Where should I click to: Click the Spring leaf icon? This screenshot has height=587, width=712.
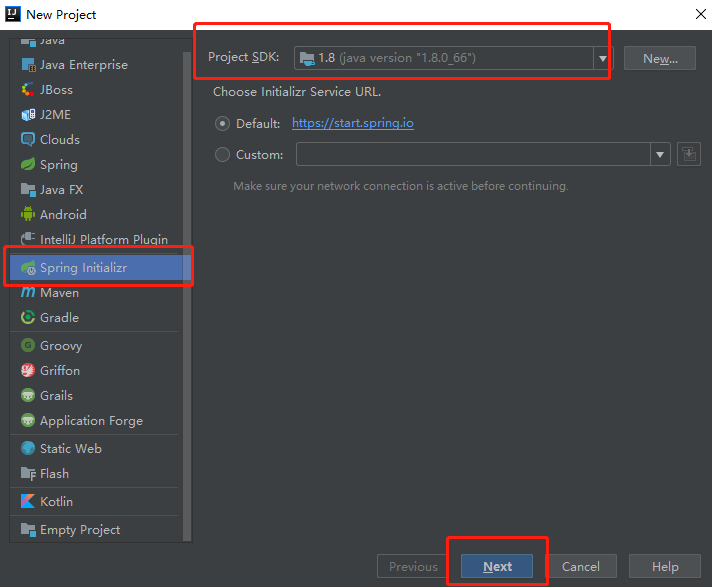(28, 164)
